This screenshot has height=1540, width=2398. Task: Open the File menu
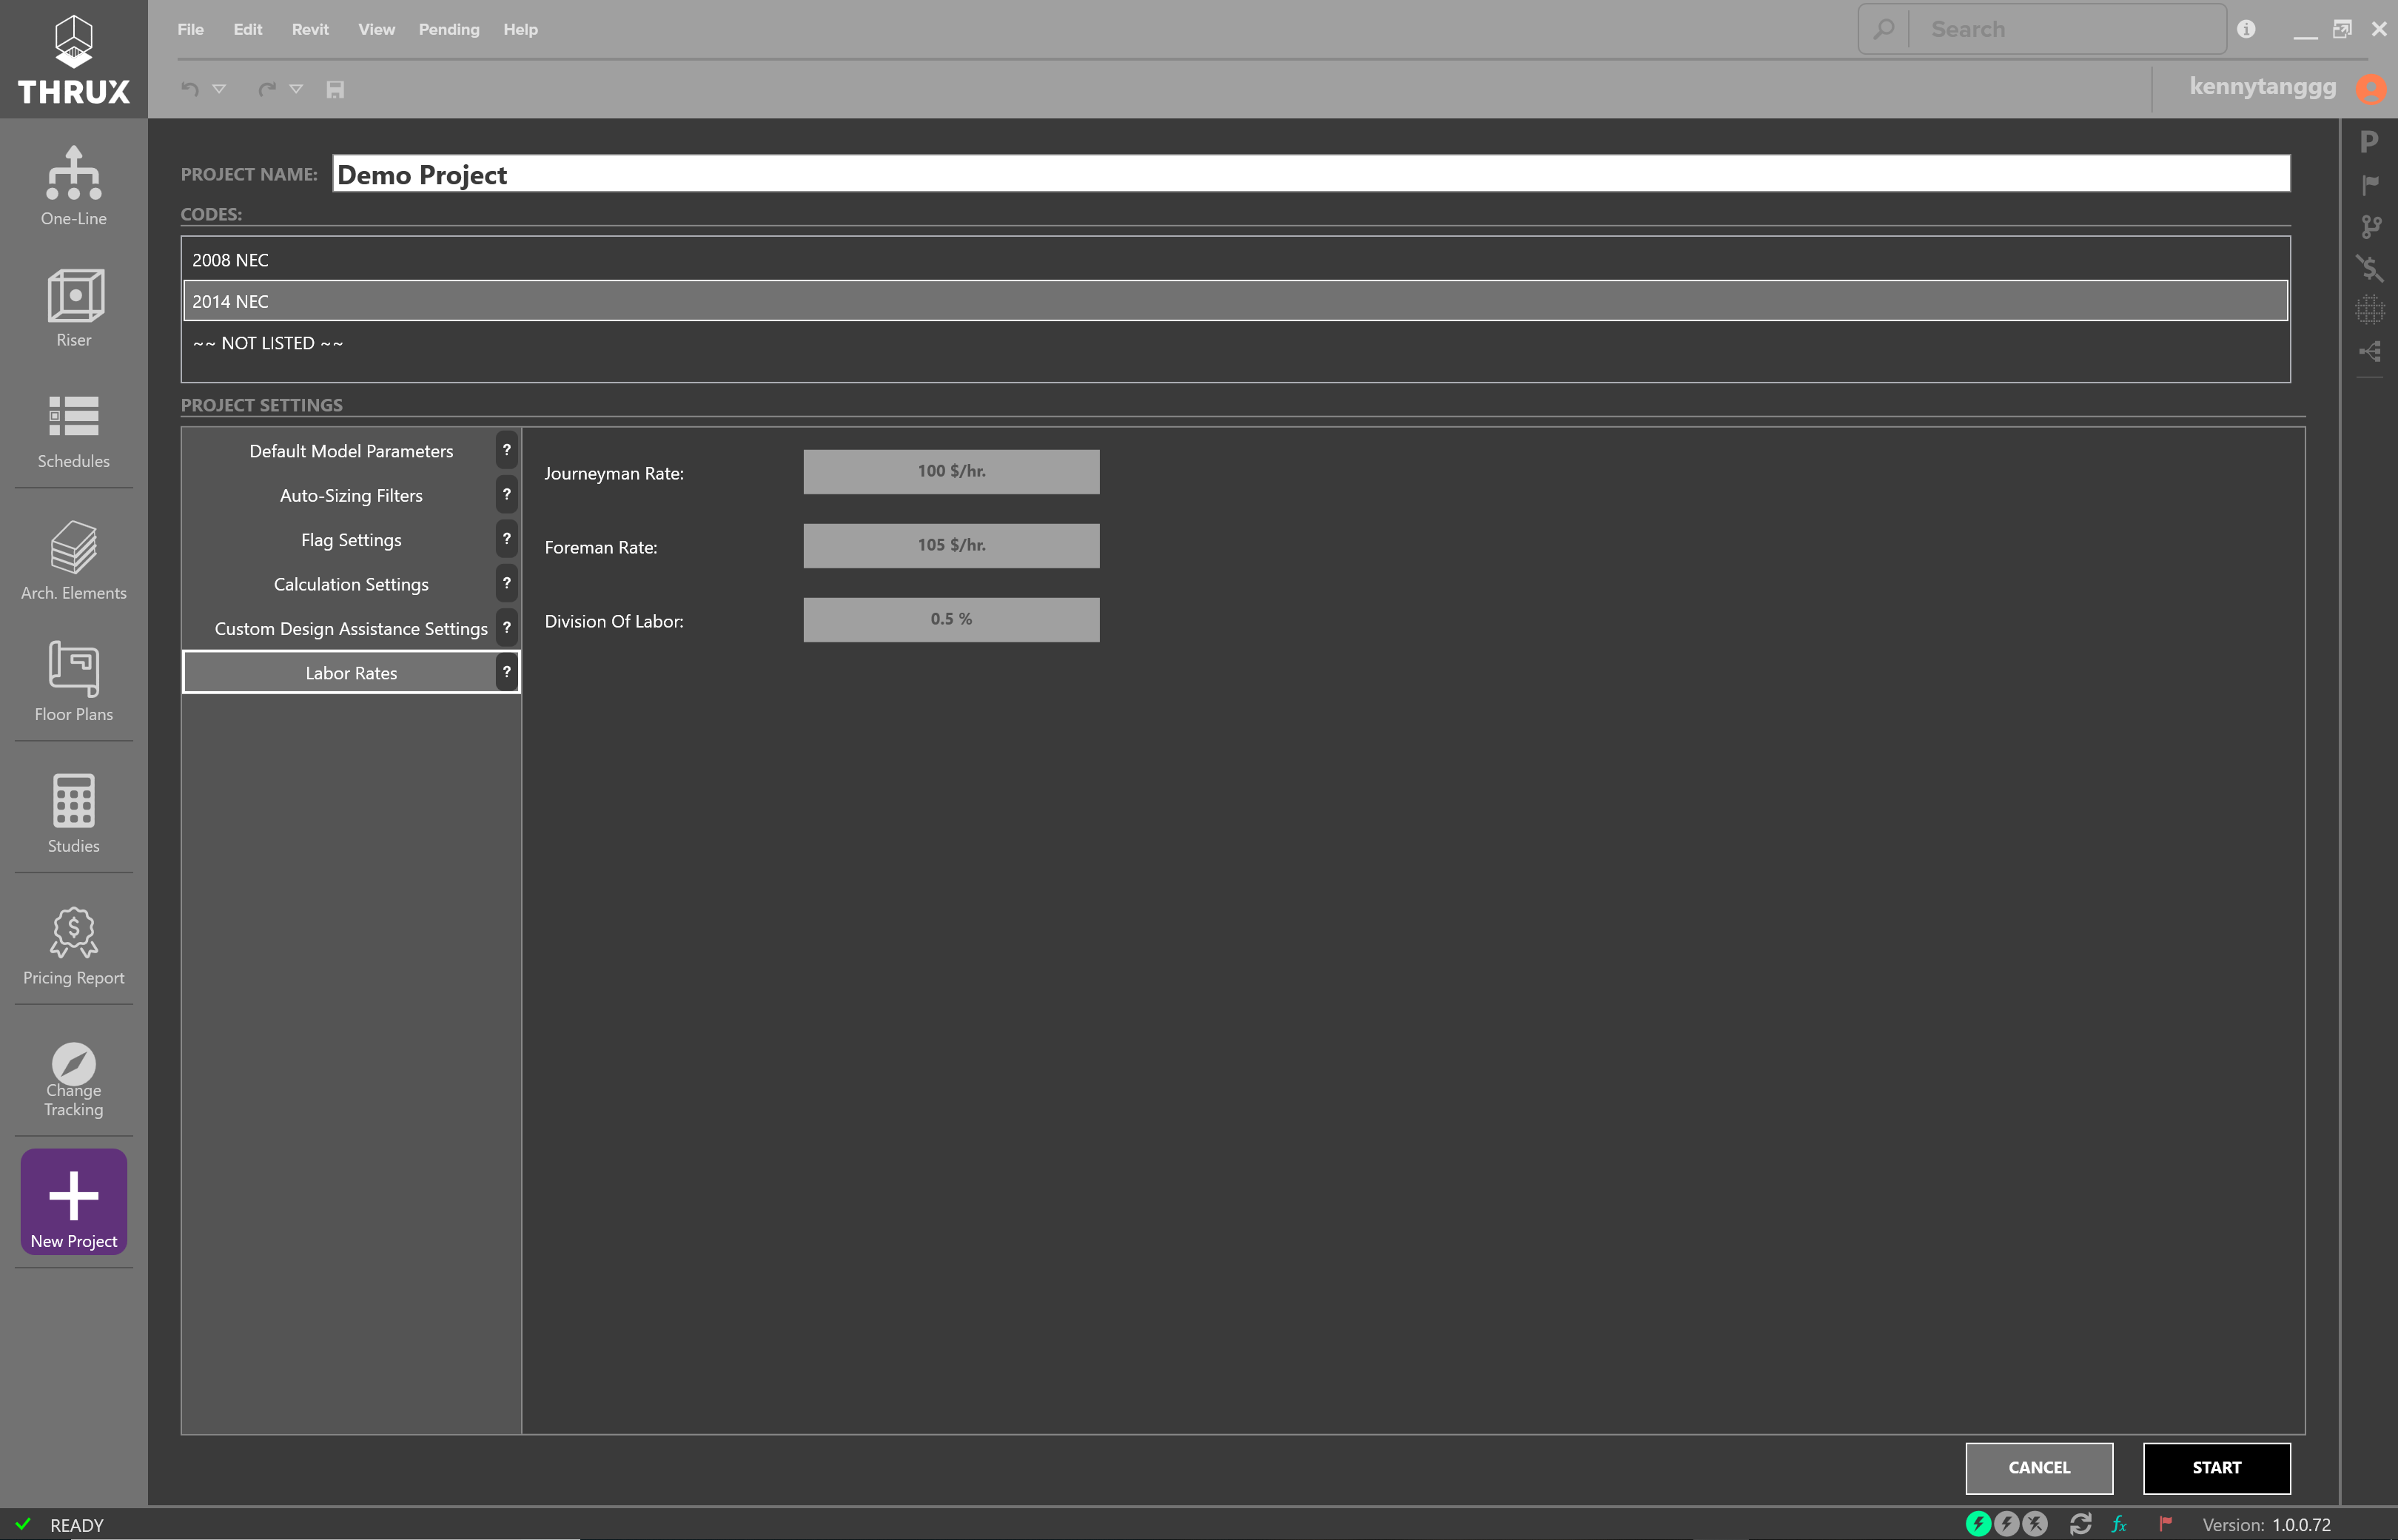click(x=190, y=29)
